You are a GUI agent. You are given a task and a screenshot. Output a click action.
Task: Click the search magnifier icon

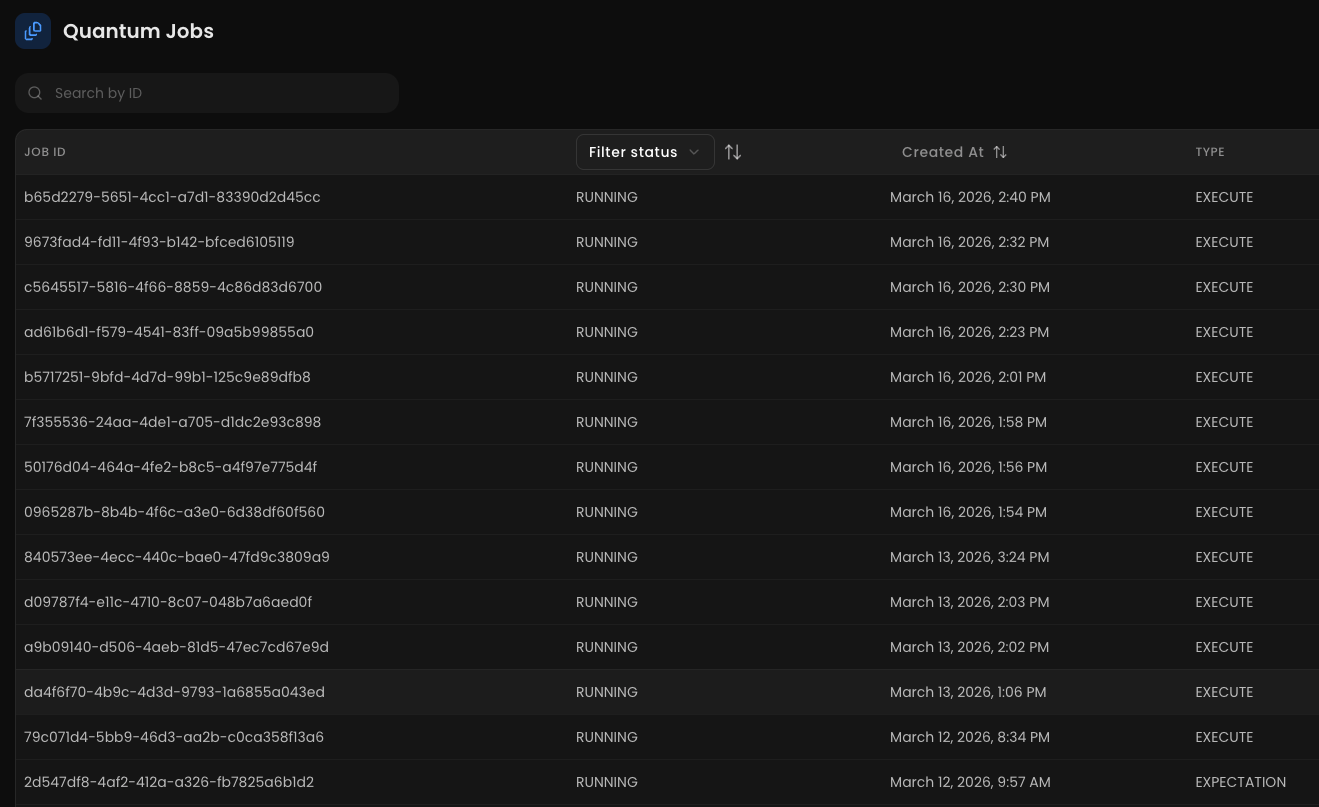35,93
